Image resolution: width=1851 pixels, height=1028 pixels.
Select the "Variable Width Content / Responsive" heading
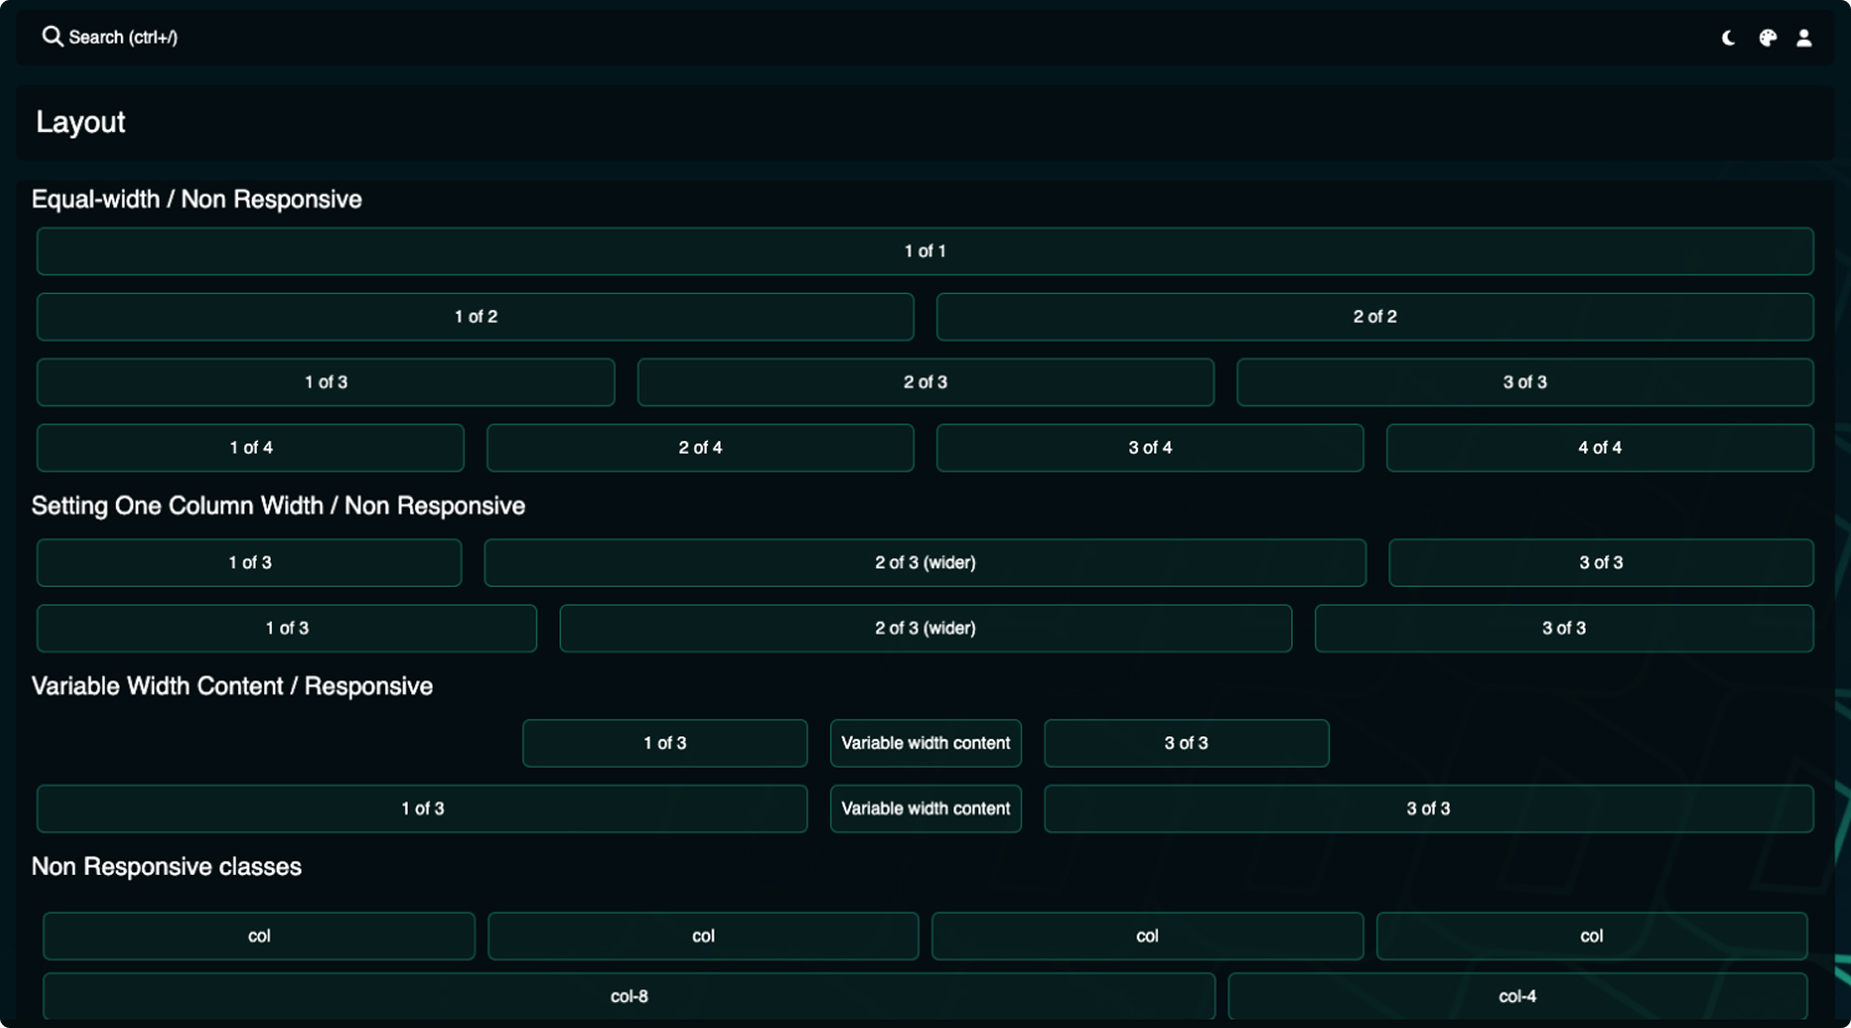pos(232,686)
